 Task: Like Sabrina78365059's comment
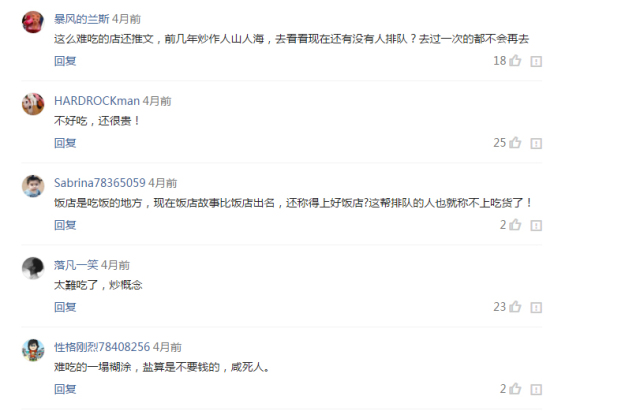515,225
